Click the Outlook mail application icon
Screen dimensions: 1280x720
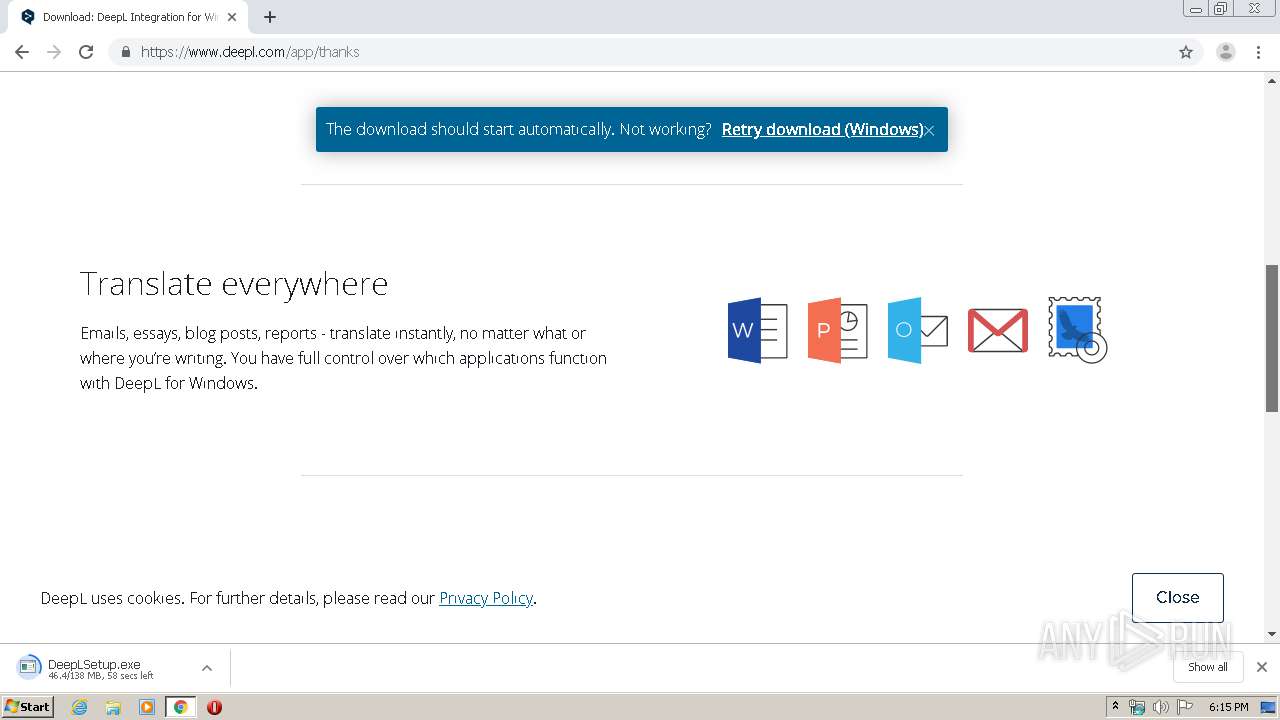917,330
